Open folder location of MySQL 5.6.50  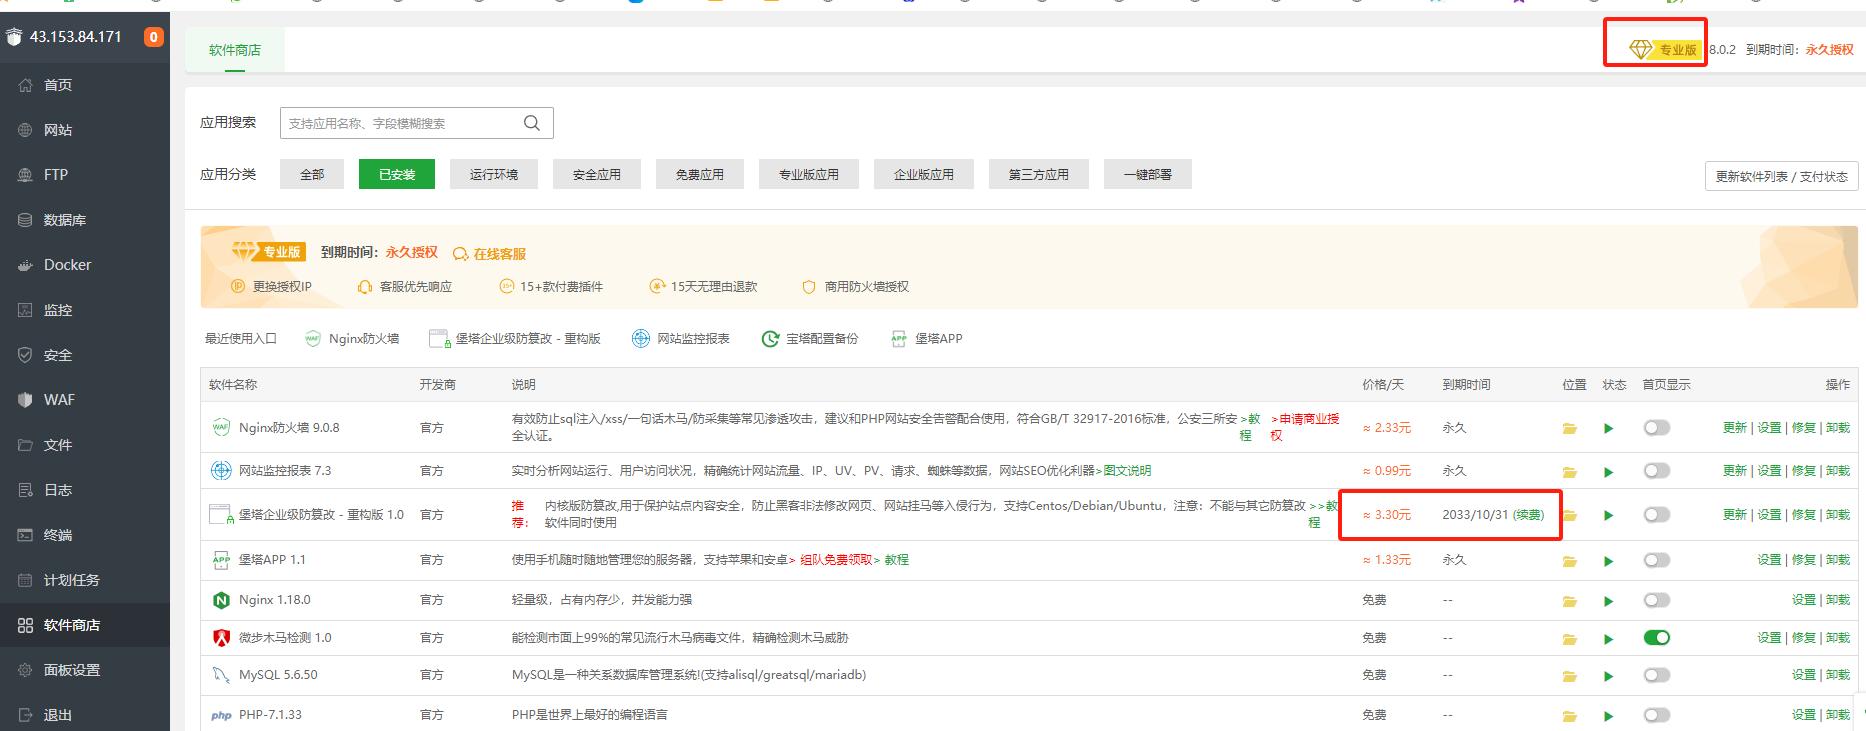[x=1570, y=677]
